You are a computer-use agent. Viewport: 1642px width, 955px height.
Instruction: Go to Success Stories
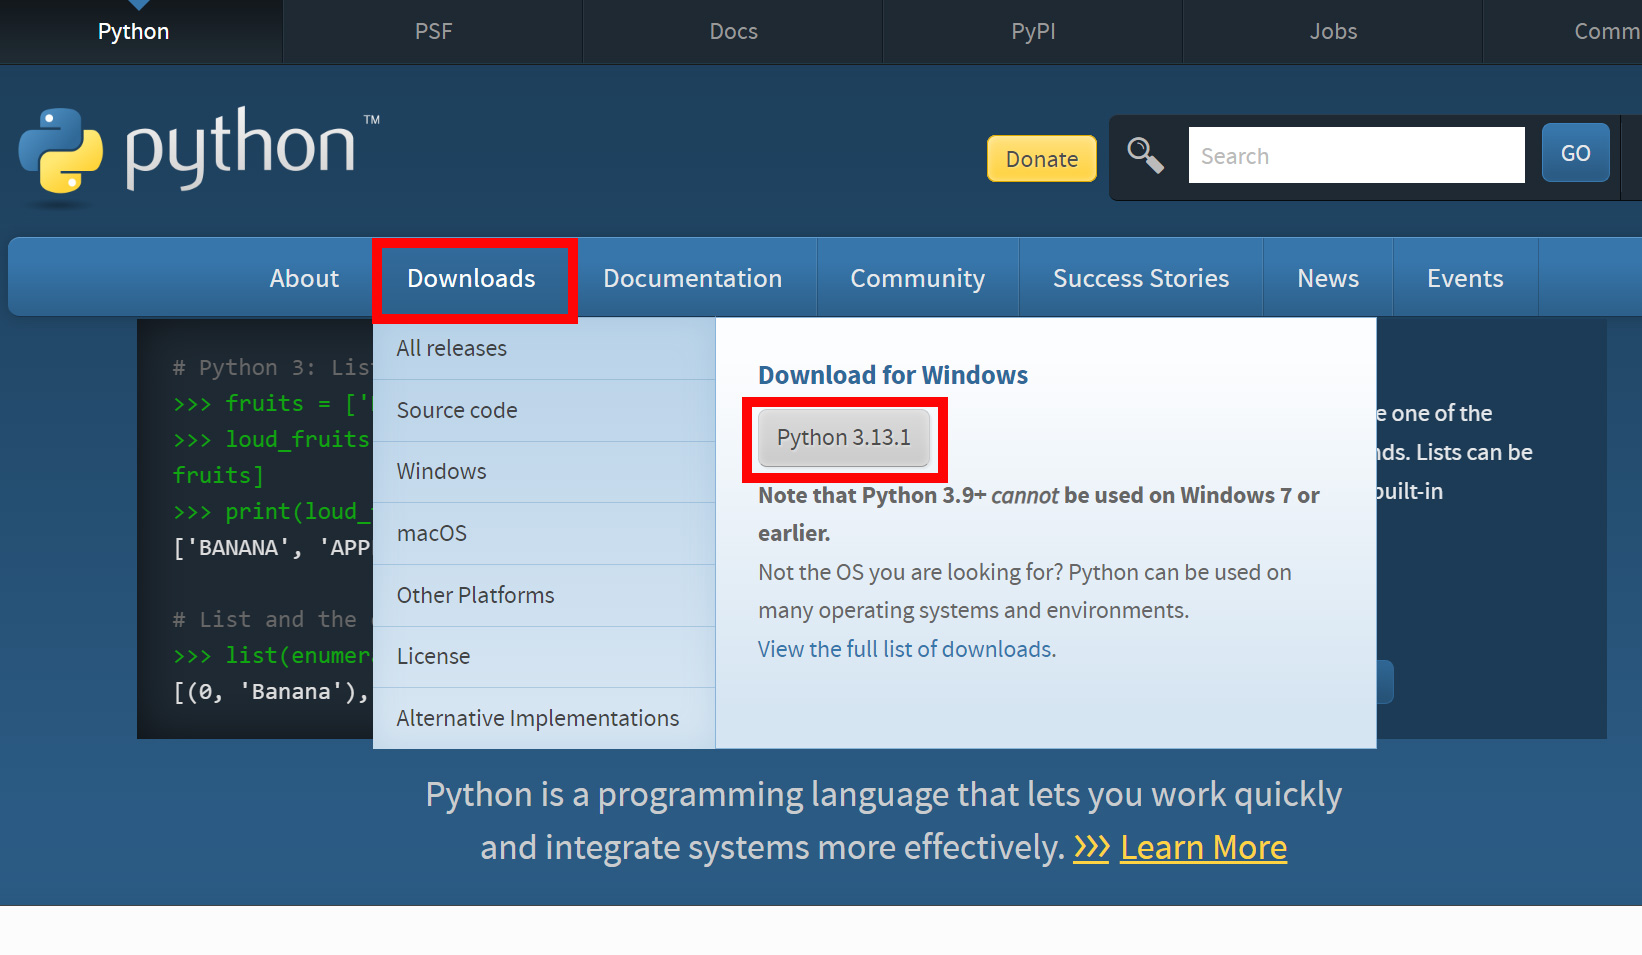click(x=1140, y=278)
